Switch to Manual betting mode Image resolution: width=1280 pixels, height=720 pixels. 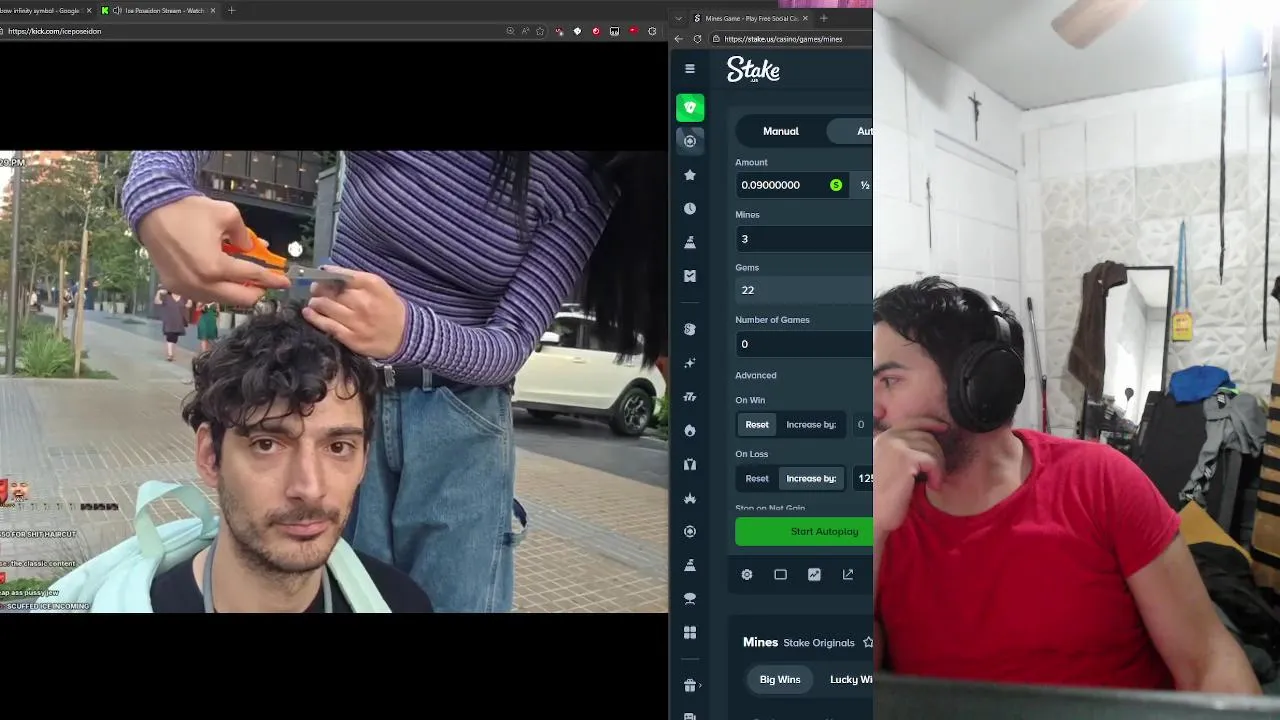[781, 131]
